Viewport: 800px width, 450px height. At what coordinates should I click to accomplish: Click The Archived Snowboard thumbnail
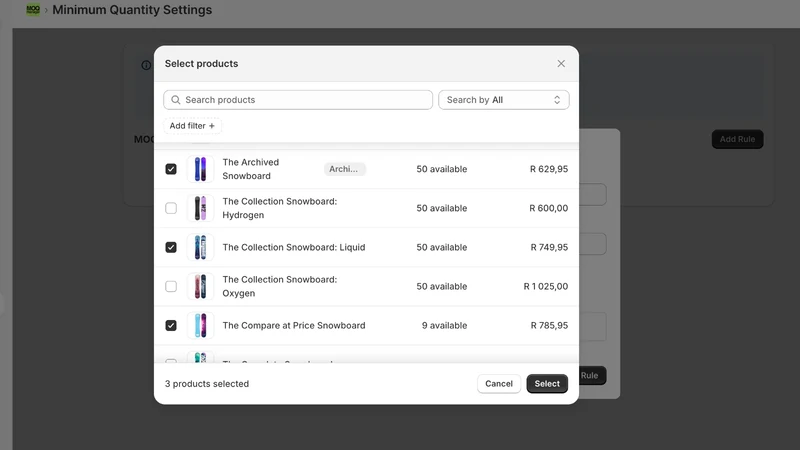[201, 169]
